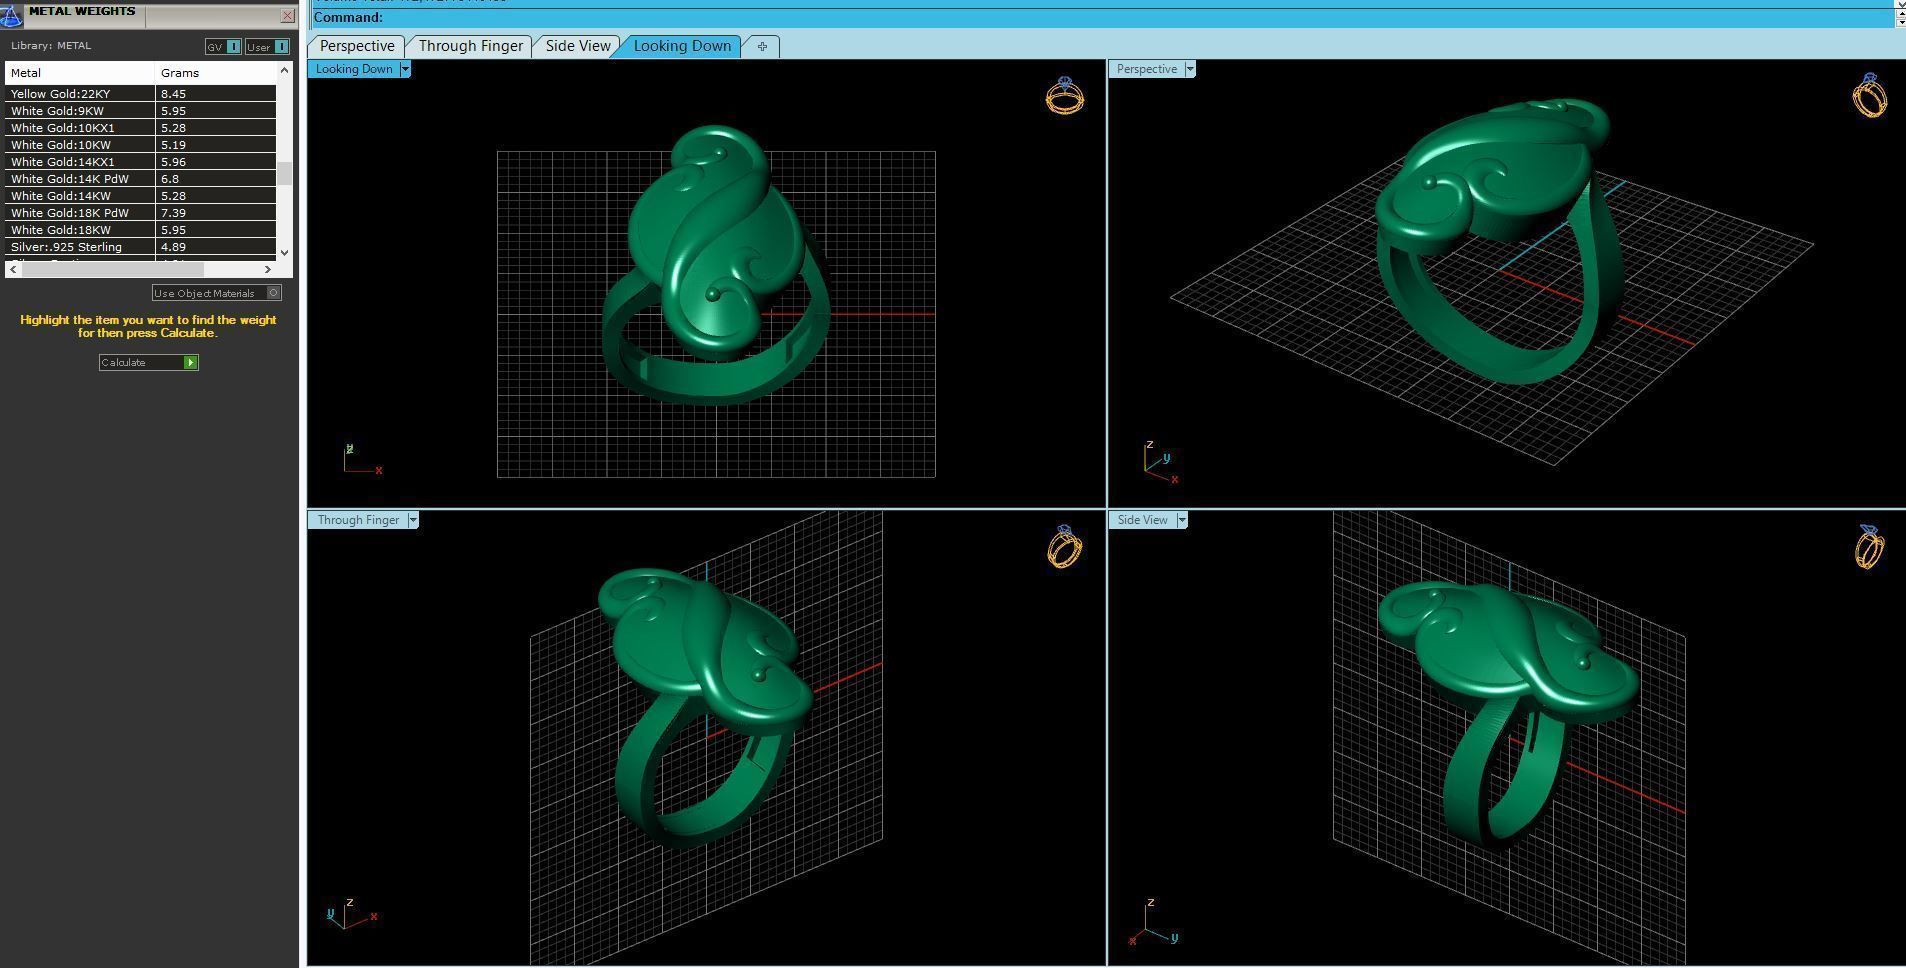The width and height of the screenshot is (1906, 968).
Task: Select the White Gold:14K PdW row
Action: coord(140,179)
